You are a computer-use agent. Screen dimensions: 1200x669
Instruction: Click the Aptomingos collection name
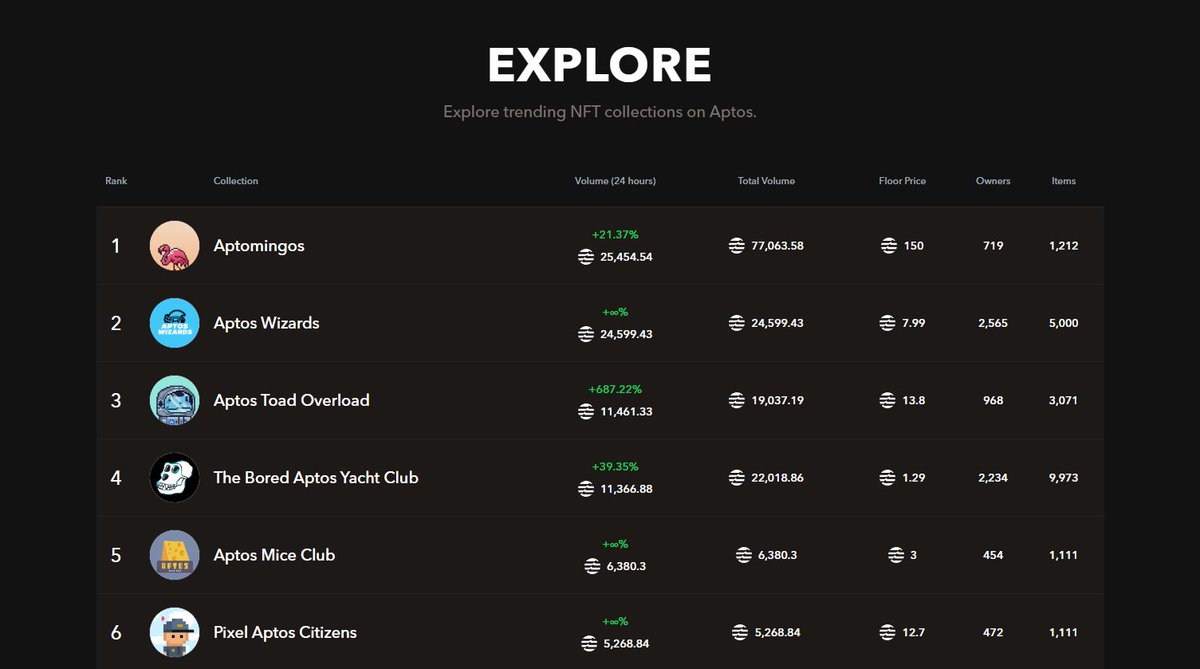click(x=259, y=245)
